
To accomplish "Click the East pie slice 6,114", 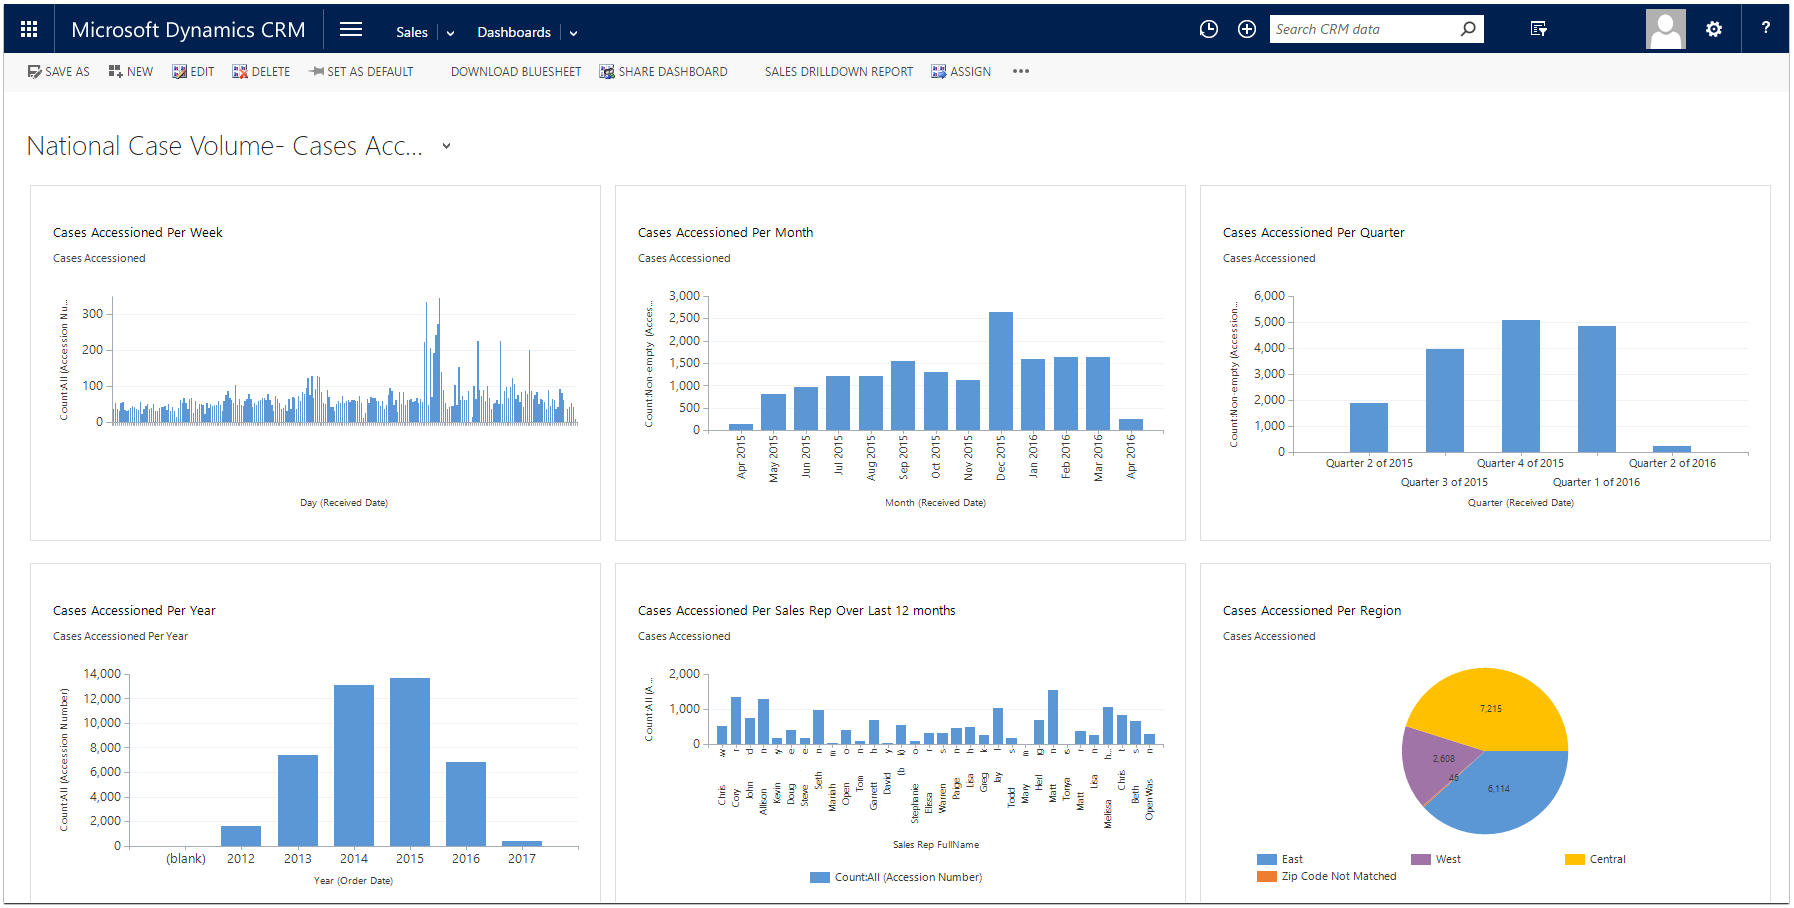I will (1498, 790).
